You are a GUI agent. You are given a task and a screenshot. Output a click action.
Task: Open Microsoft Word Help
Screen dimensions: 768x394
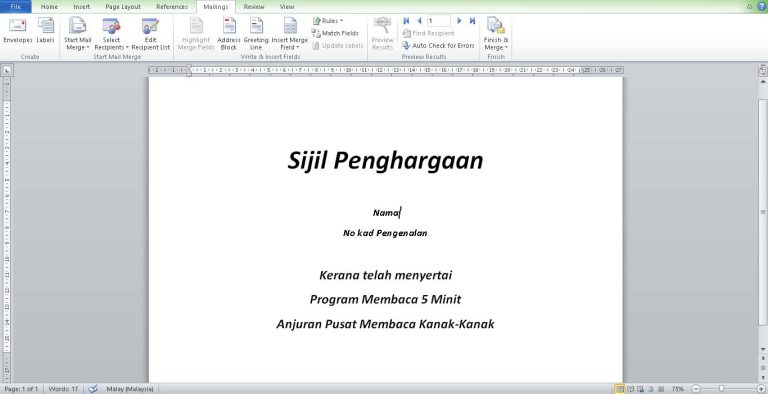tap(761, 6)
